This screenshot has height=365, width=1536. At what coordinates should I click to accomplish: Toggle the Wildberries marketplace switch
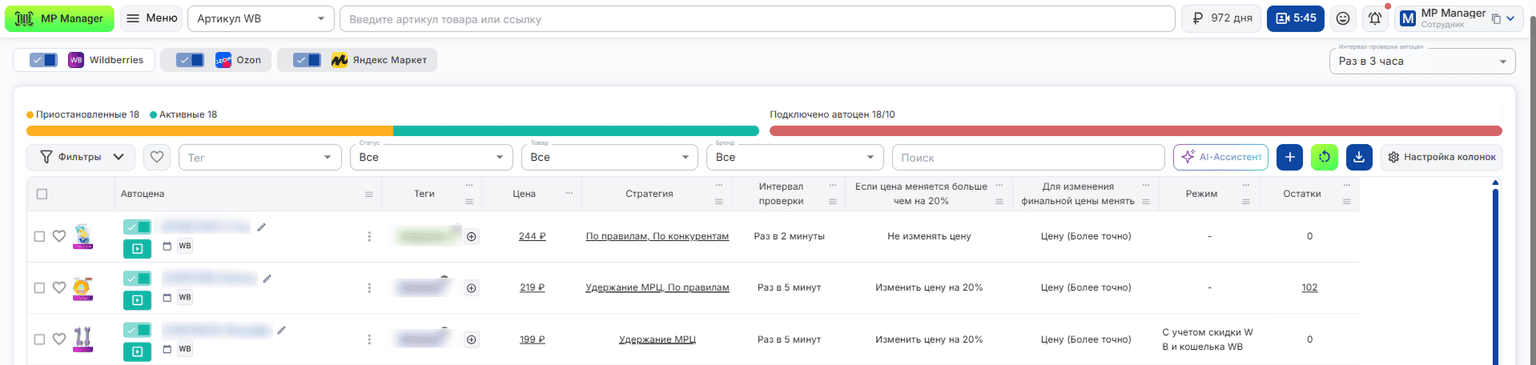[44, 60]
